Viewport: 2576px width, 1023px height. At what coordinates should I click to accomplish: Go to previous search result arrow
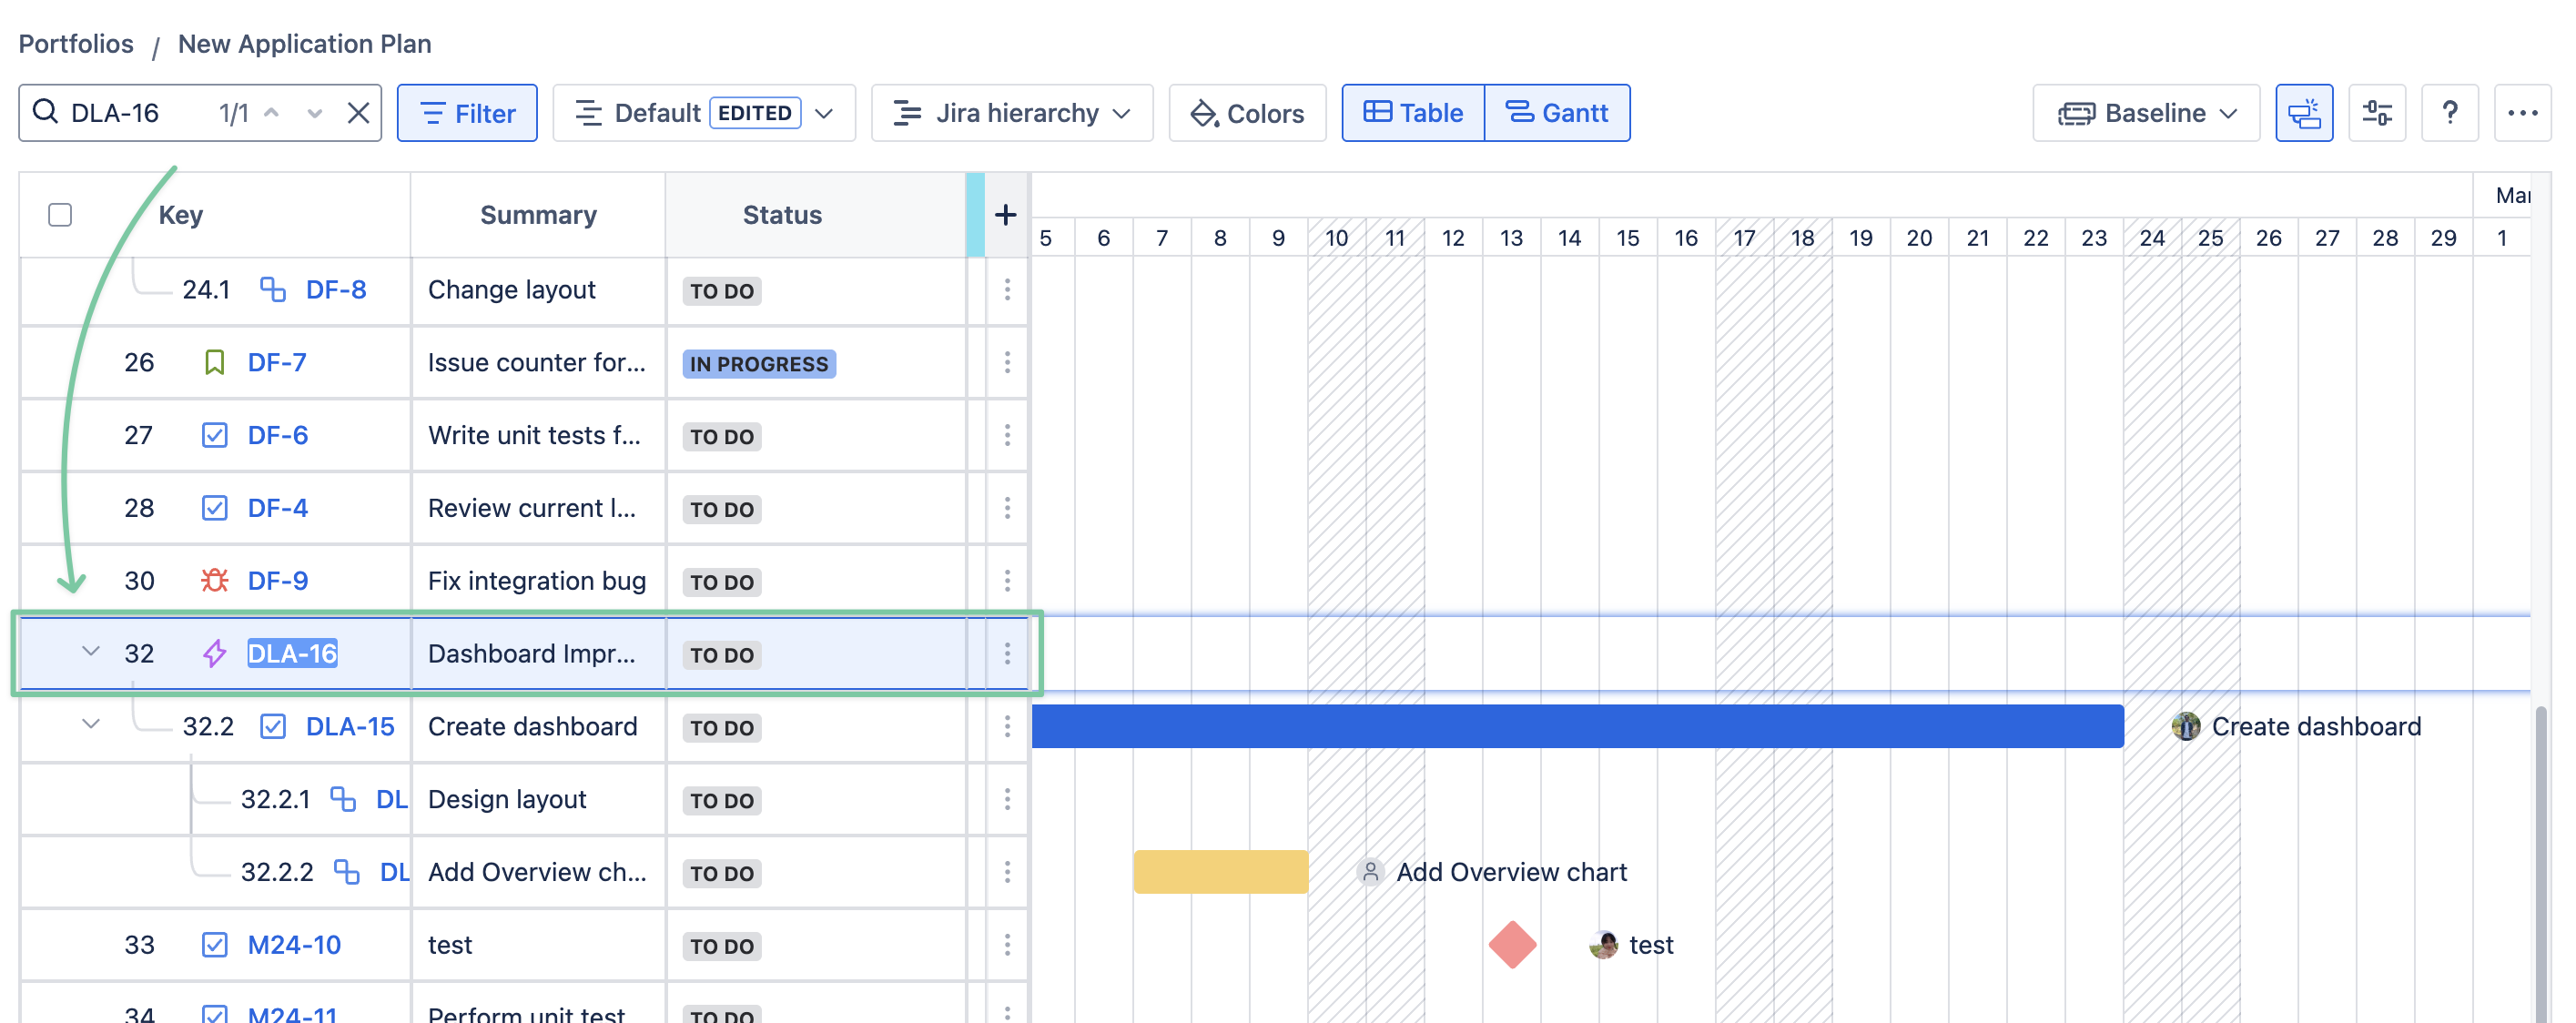[x=272, y=113]
